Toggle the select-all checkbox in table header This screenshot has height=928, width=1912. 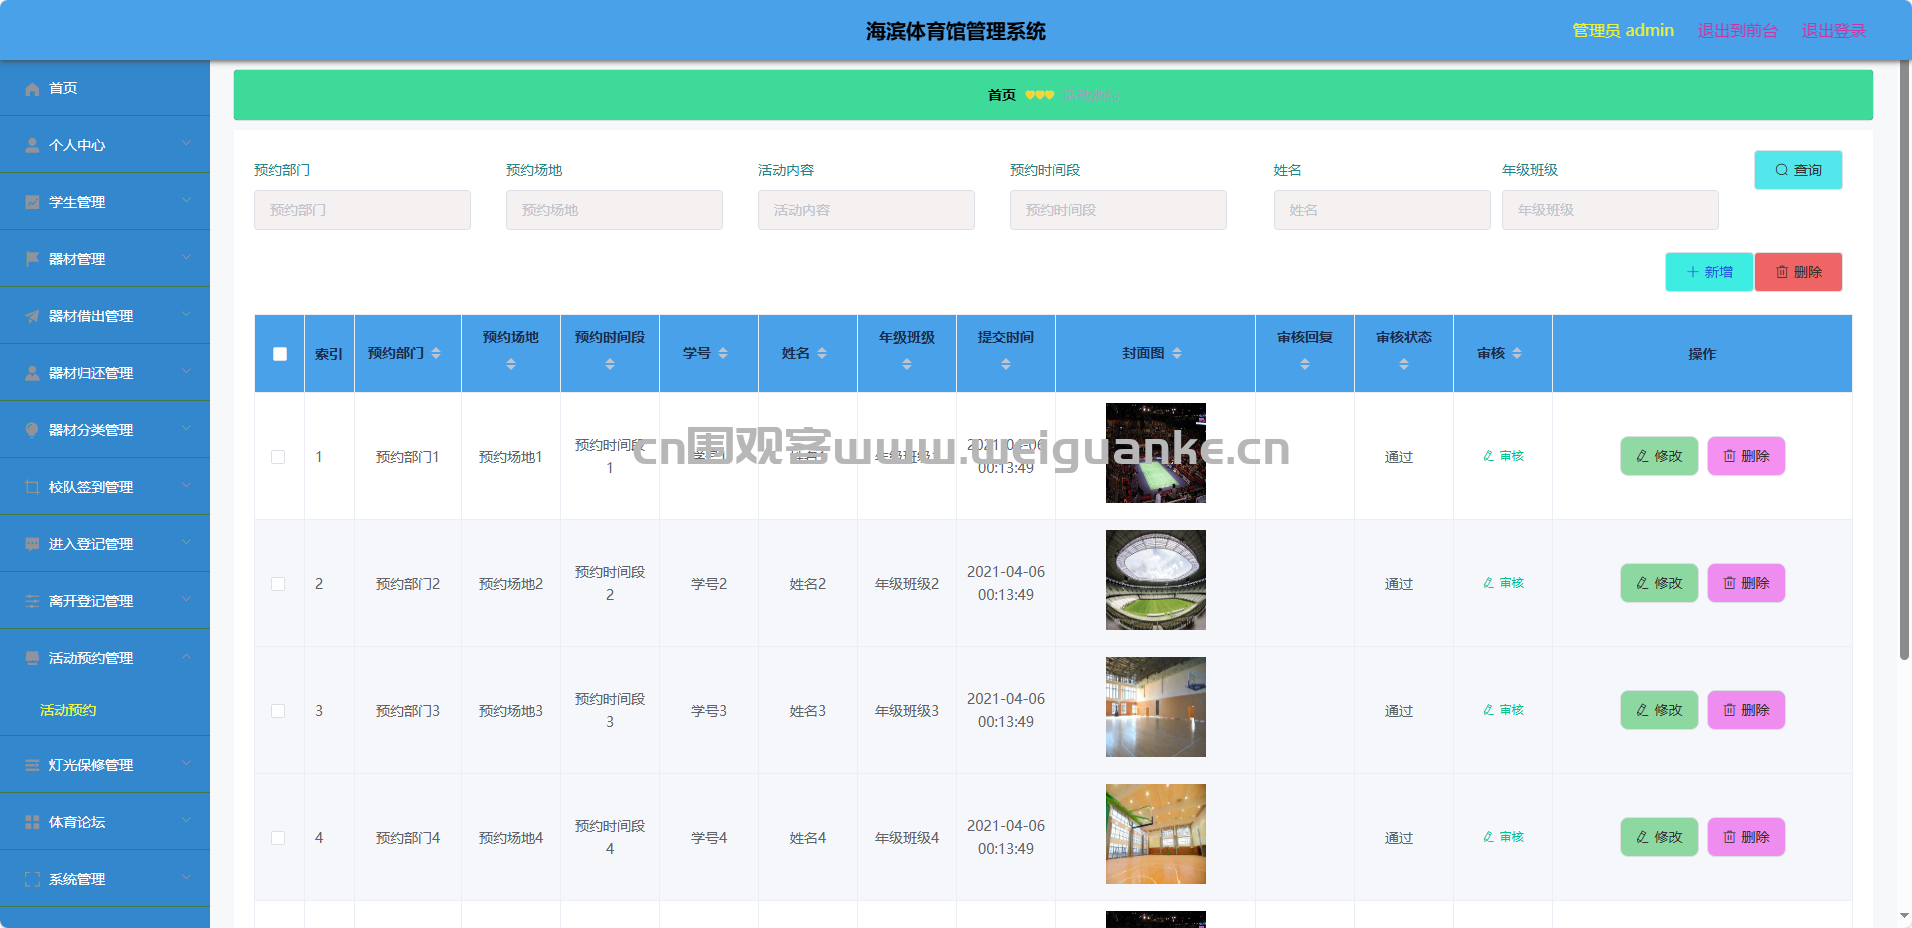(x=280, y=354)
